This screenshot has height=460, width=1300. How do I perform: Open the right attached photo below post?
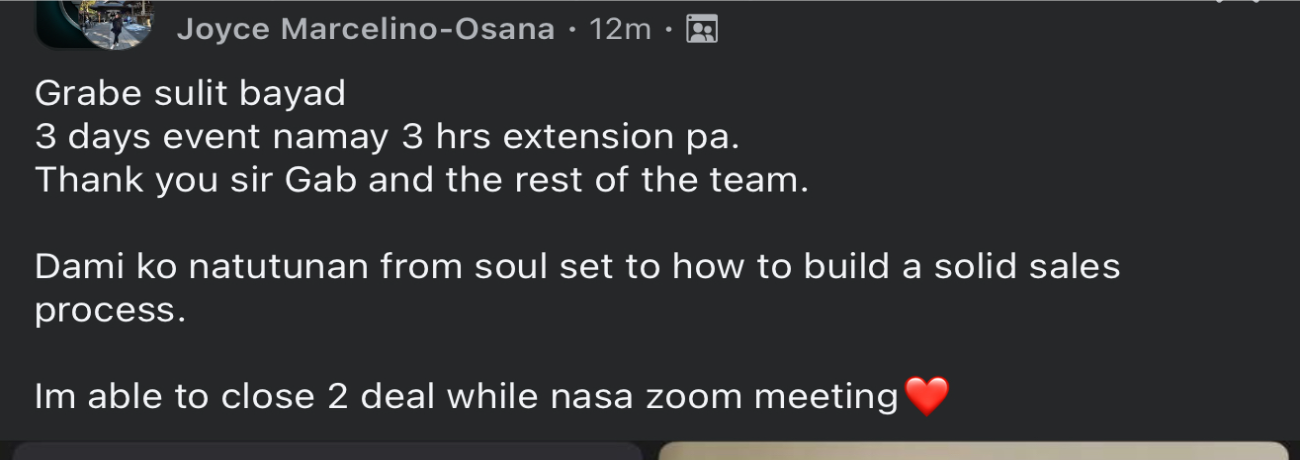[x=973, y=451]
